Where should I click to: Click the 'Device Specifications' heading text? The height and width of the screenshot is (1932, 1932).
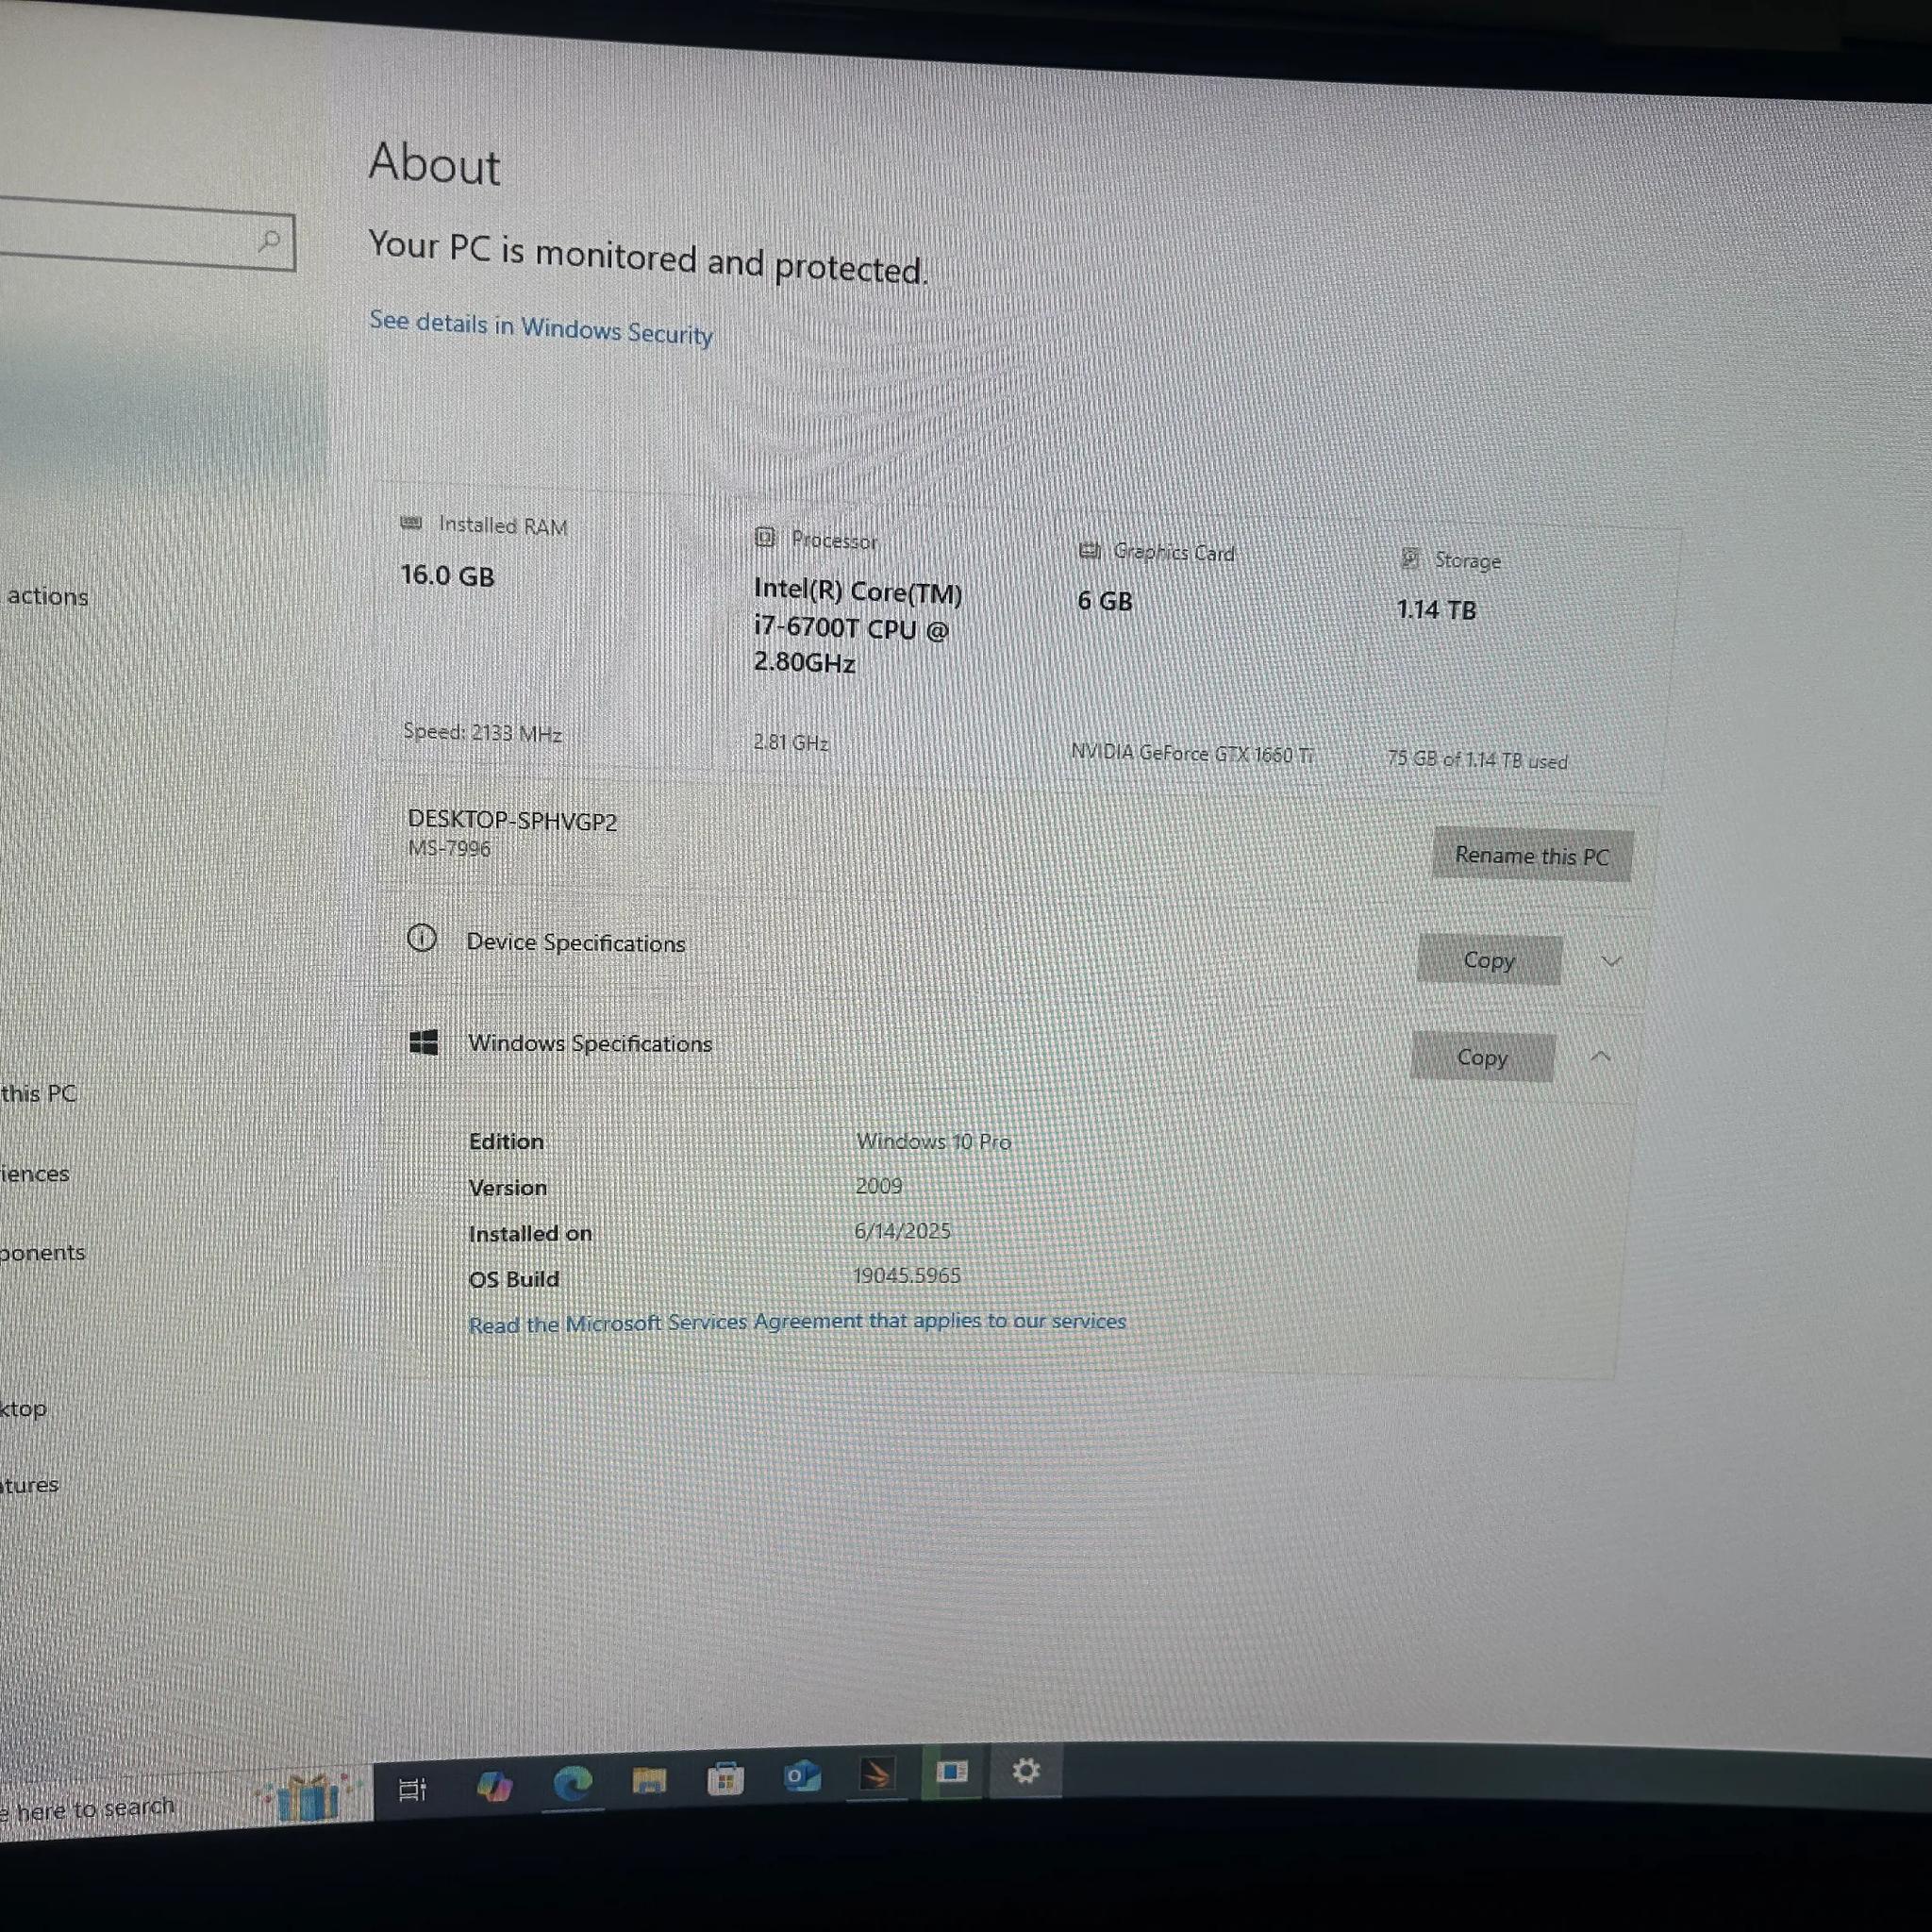576,942
